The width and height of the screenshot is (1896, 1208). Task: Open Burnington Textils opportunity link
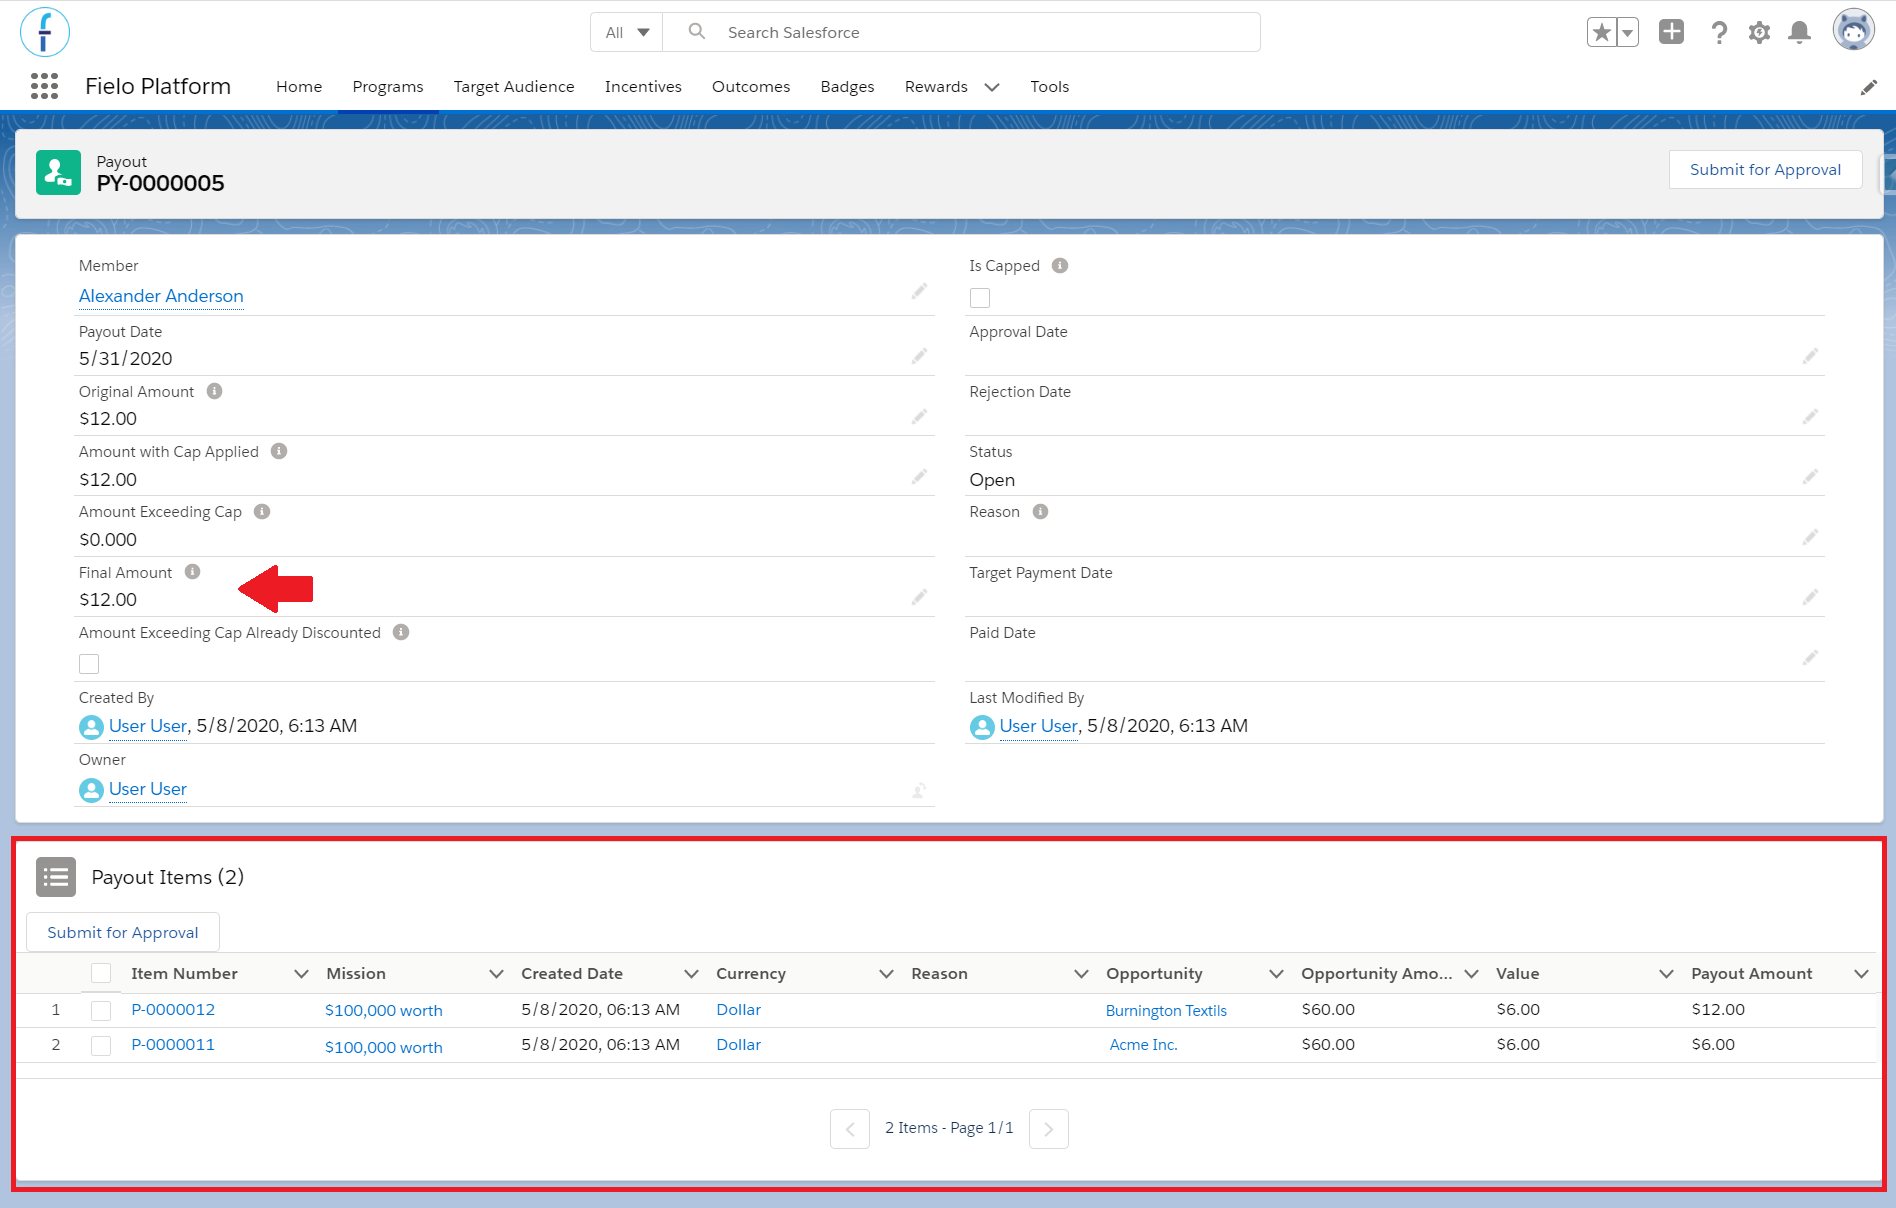pos(1166,1011)
